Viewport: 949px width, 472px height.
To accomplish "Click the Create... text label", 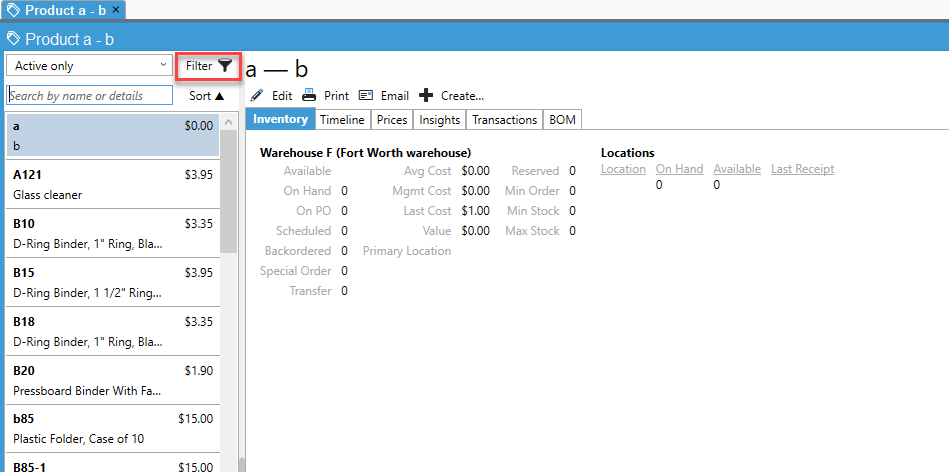I will pos(462,96).
